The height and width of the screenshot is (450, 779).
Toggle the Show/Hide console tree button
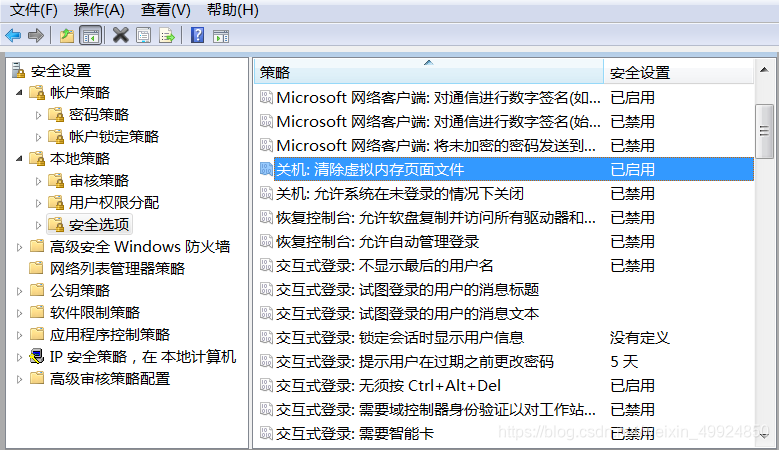click(x=91, y=36)
